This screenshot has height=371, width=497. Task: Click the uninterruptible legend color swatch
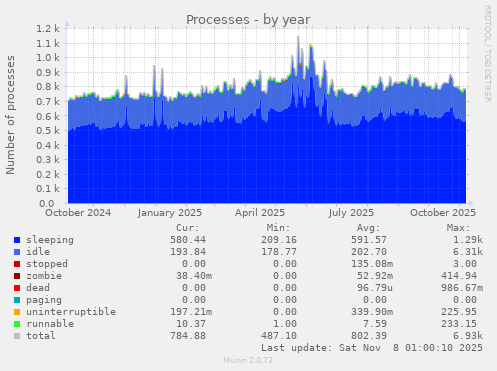click(x=17, y=312)
